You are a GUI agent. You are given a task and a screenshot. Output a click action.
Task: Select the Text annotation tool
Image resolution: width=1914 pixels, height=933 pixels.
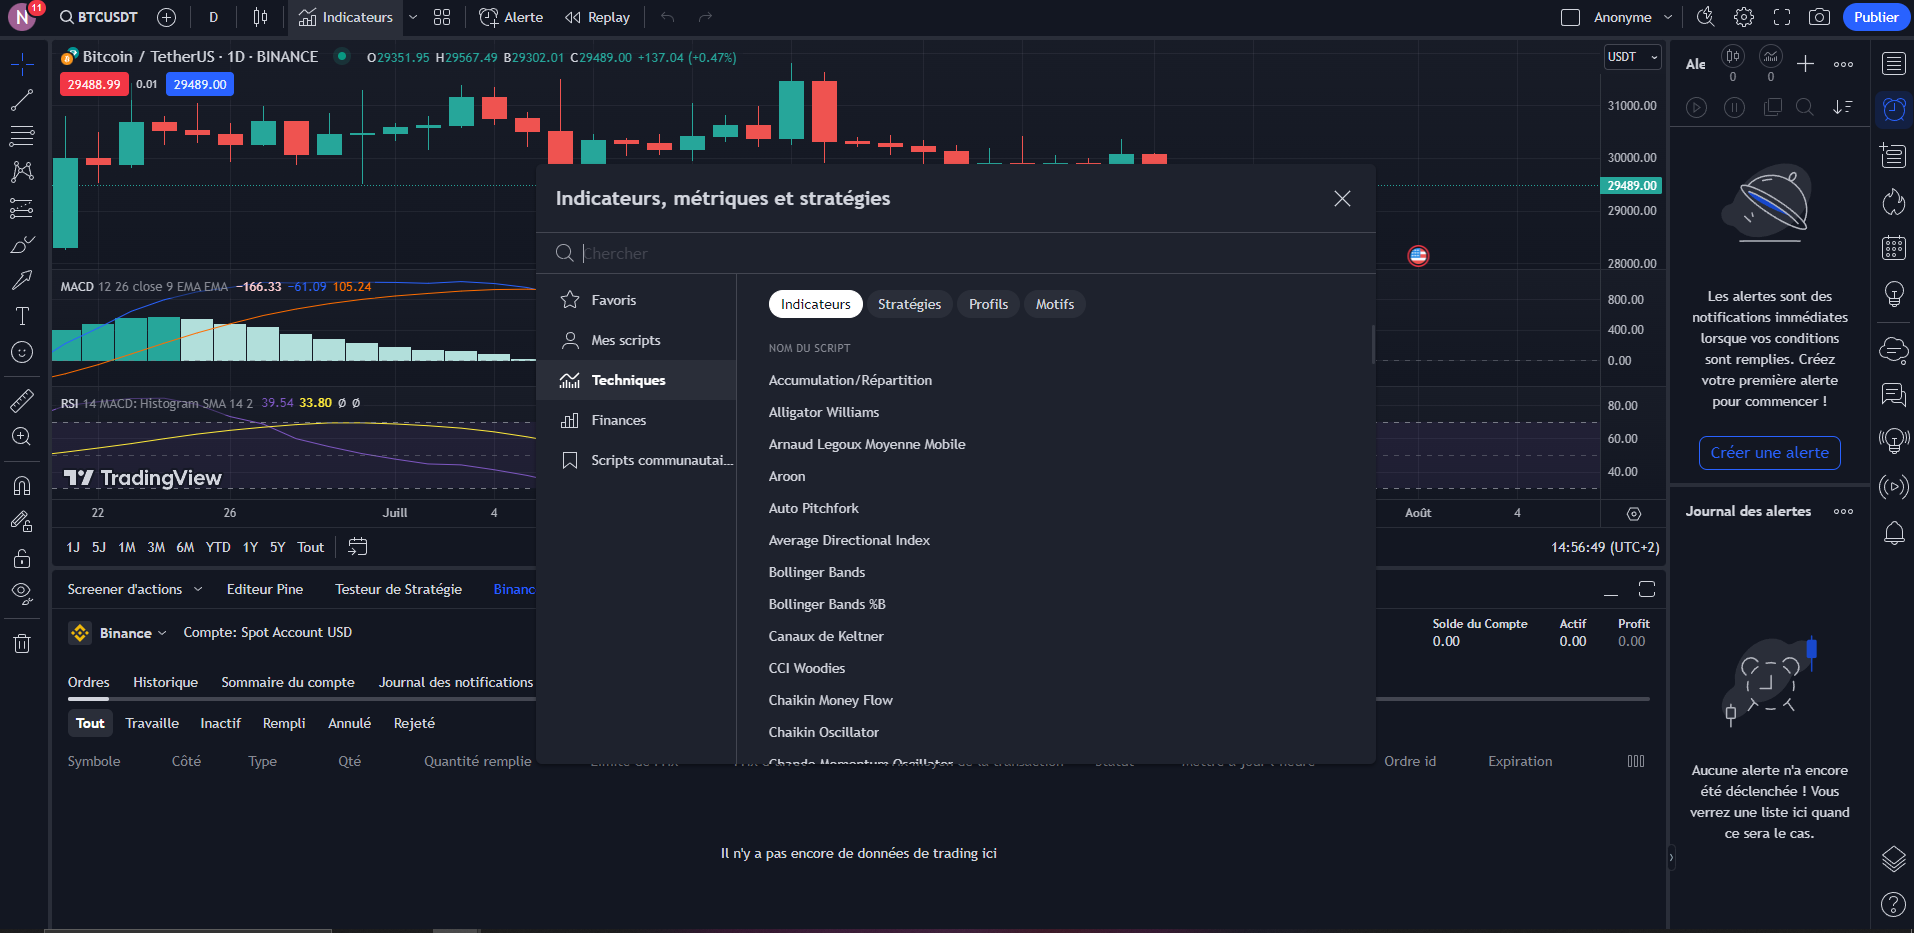click(x=22, y=316)
